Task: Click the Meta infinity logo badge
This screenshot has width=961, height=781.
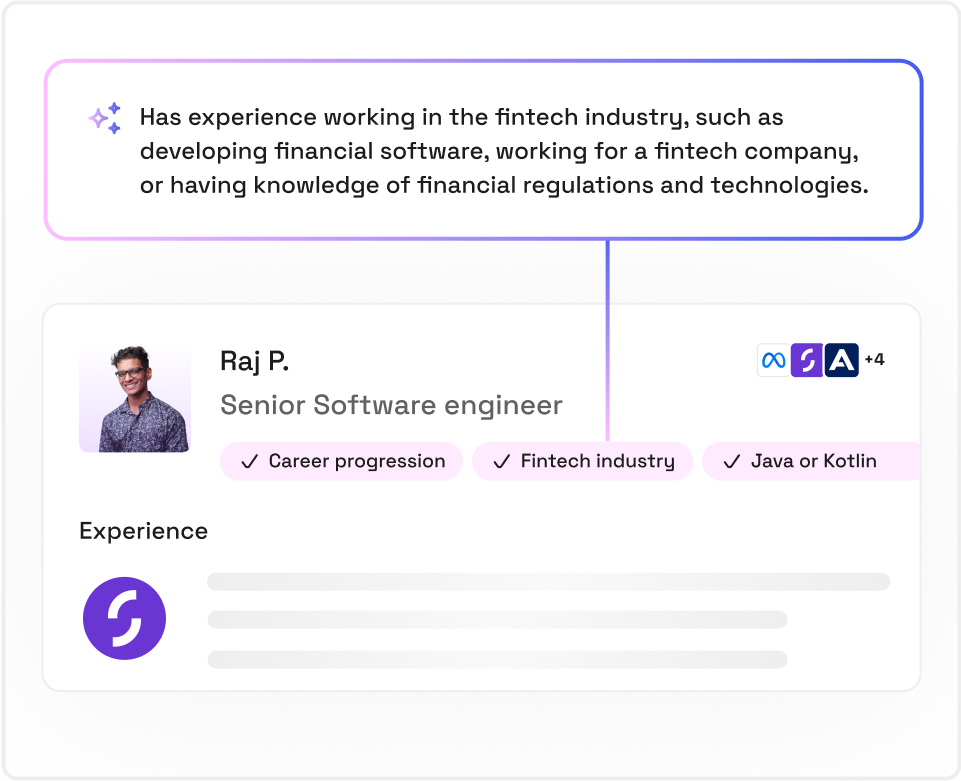Action: point(773,360)
